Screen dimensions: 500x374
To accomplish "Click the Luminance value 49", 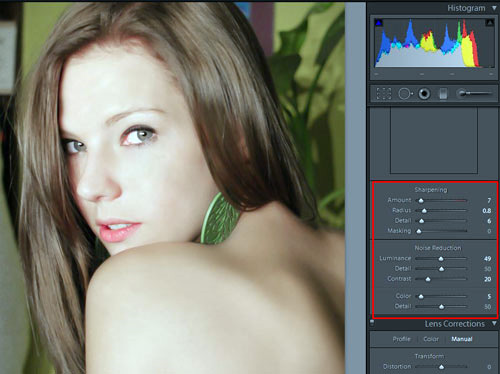I will 487,259.
